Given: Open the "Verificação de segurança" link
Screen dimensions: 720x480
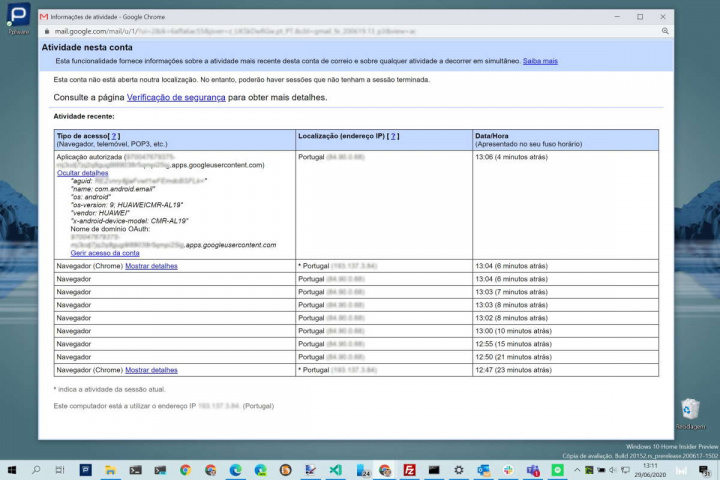Looking at the screenshot, I should 176,97.
